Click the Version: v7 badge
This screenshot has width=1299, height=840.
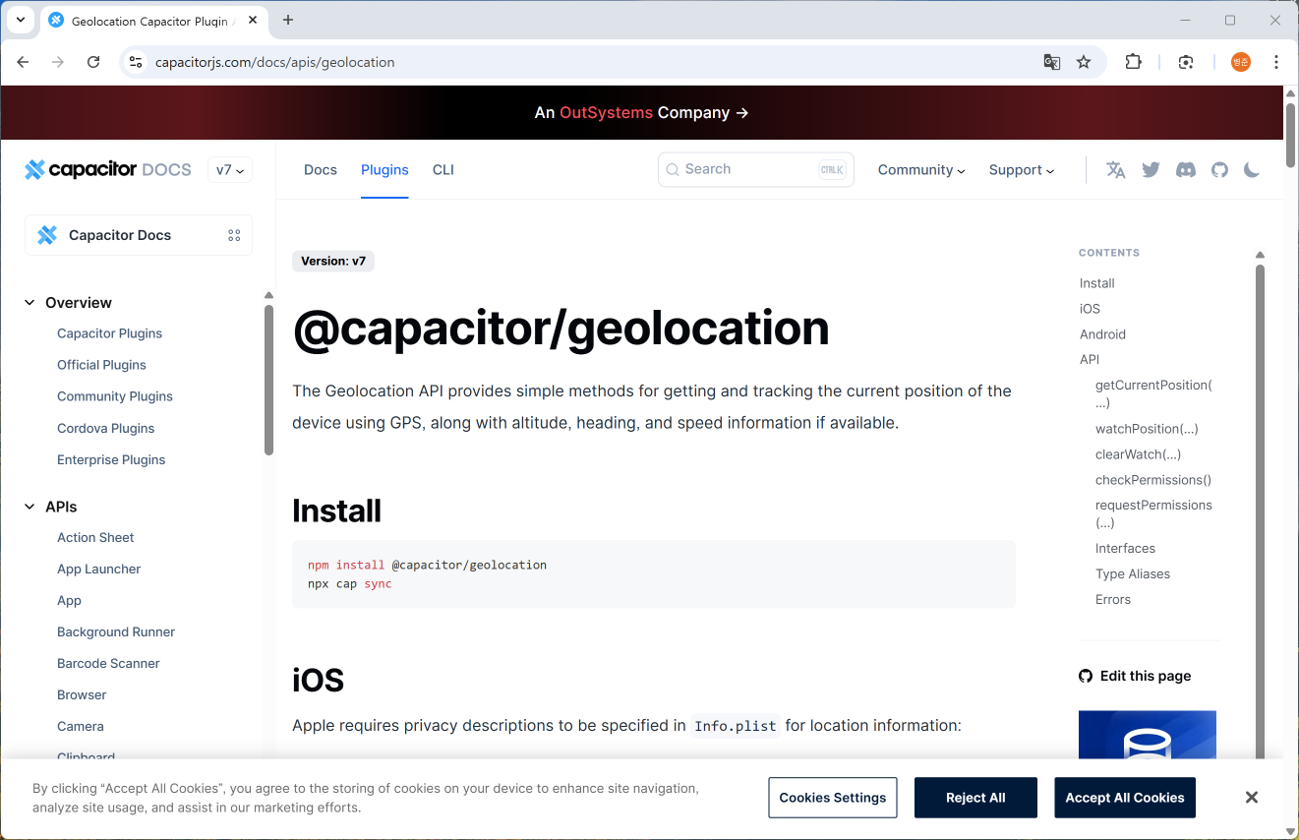[333, 261]
